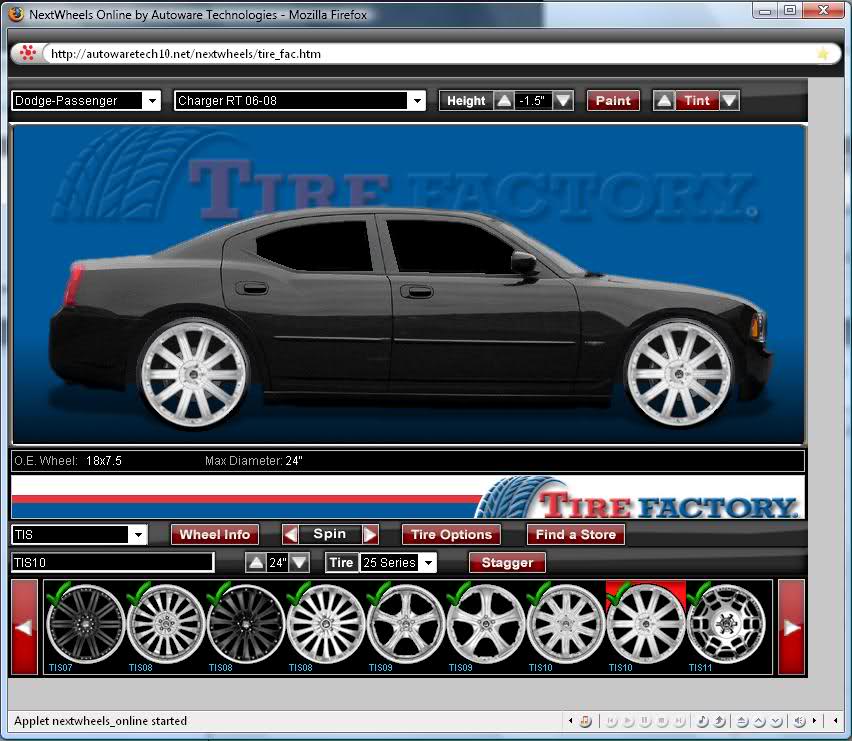Increase wheel diameter from 24 inches
Image resolution: width=852 pixels, height=741 pixels.
point(255,562)
